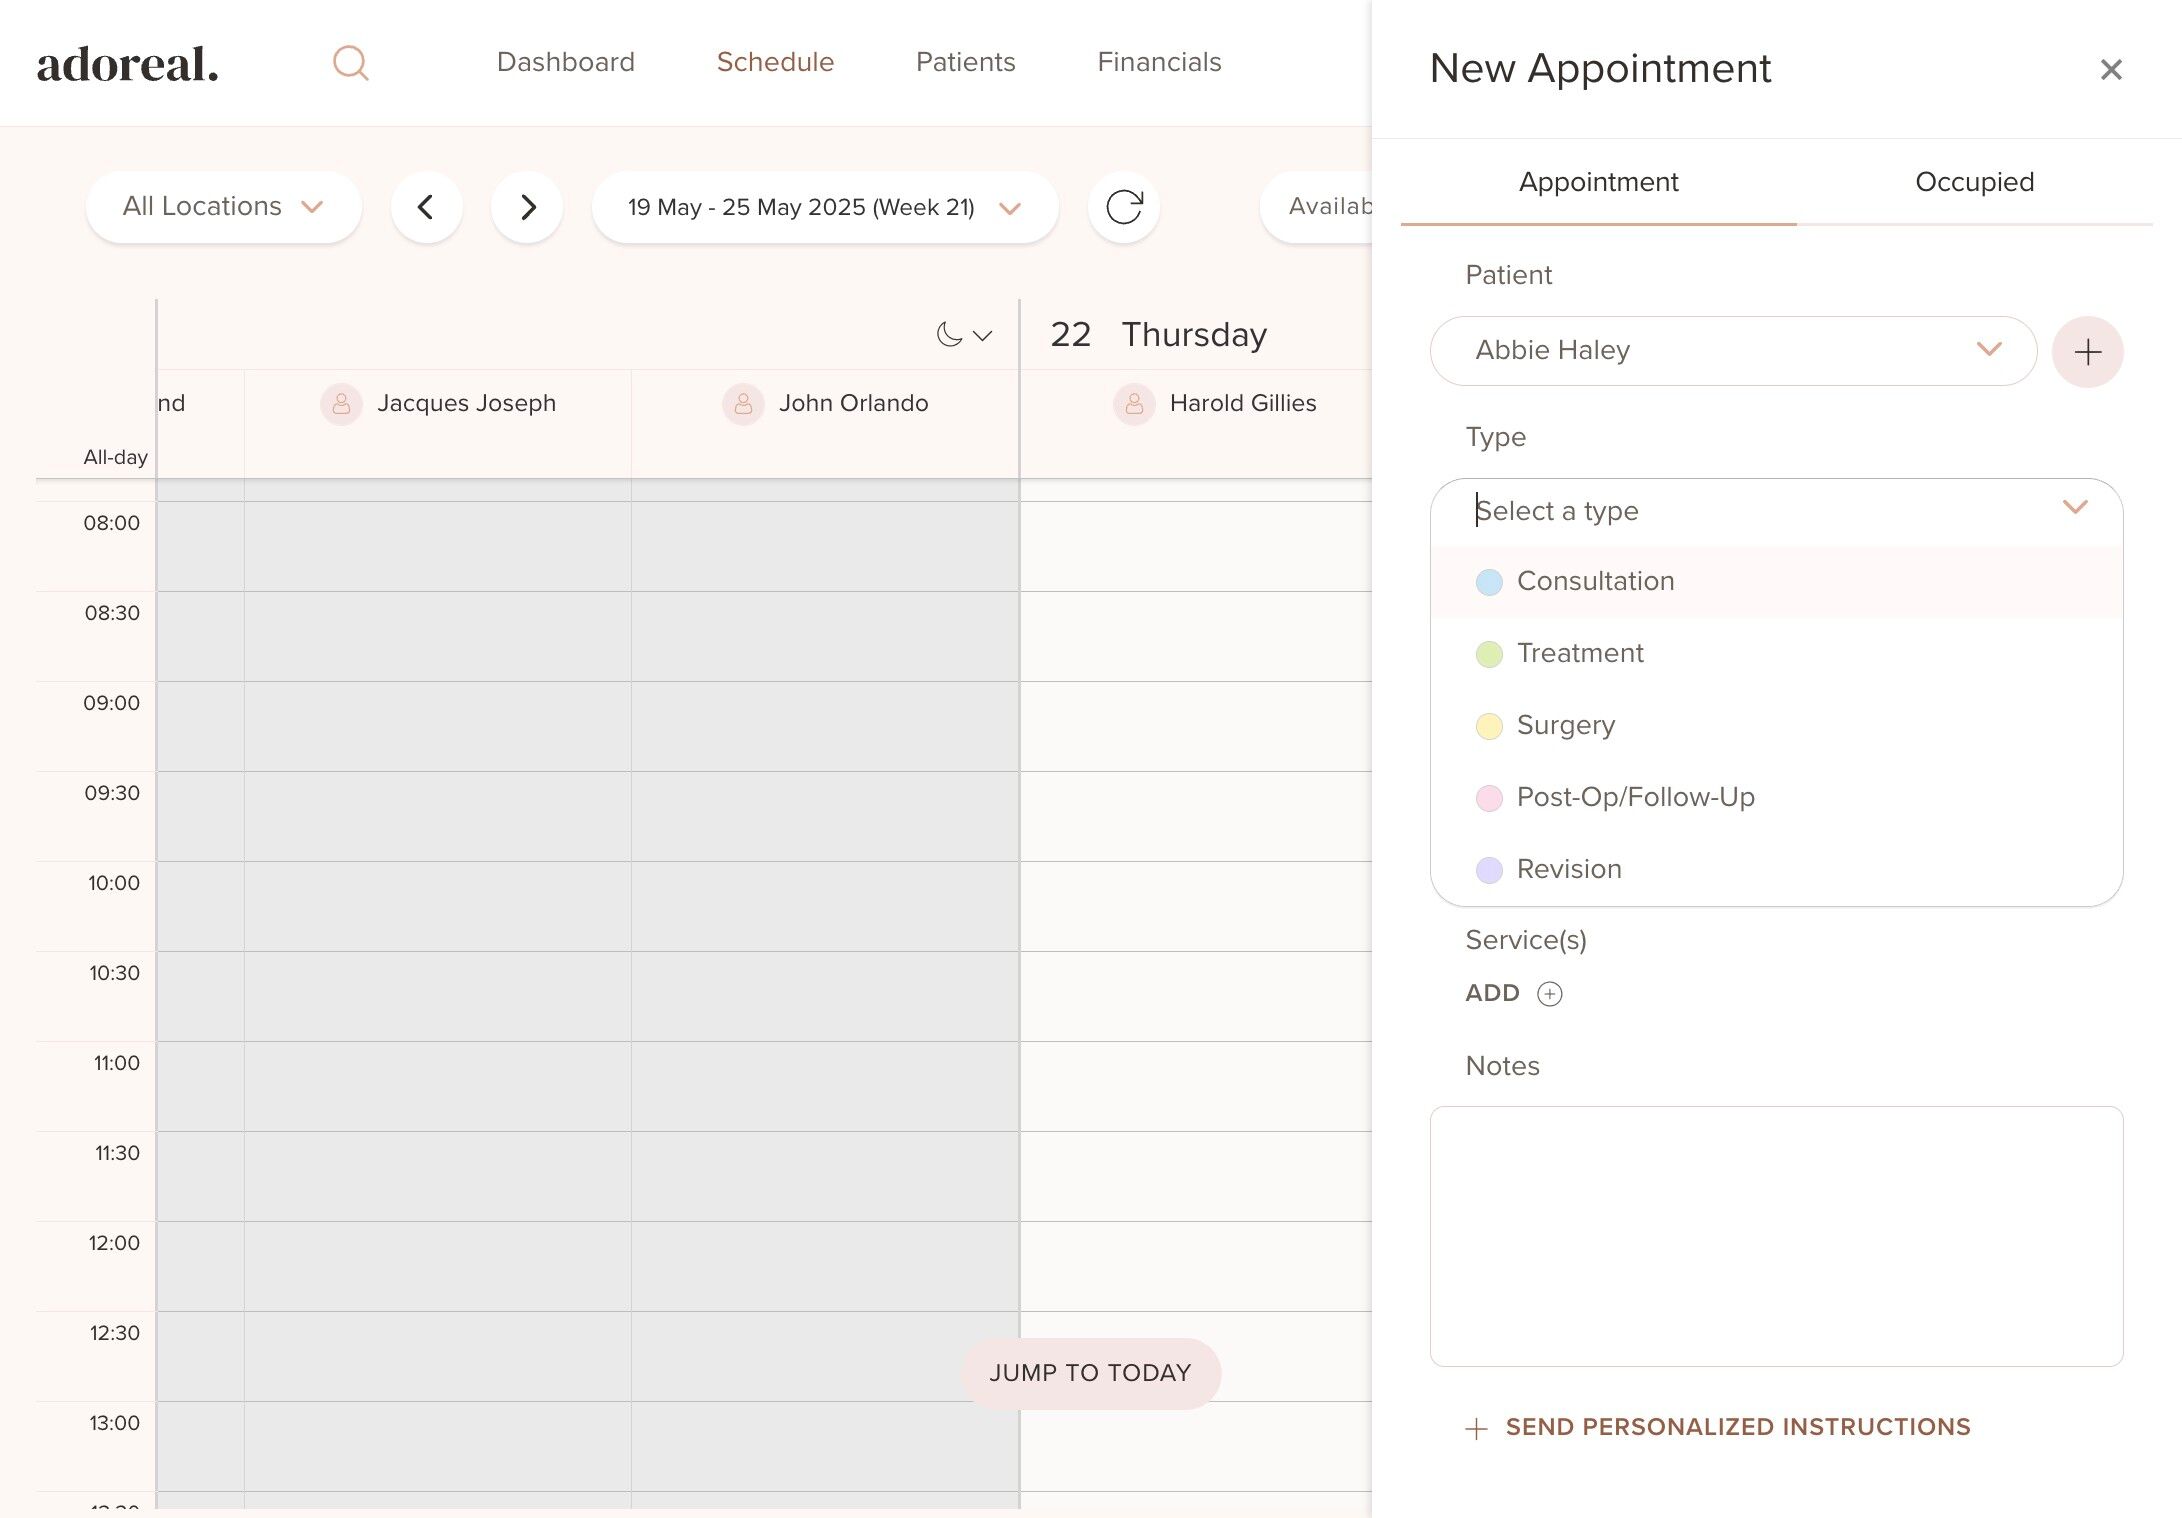Image resolution: width=2182 pixels, height=1518 pixels.
Task: Close the New Appointment panel
Action: [2110, 70]
